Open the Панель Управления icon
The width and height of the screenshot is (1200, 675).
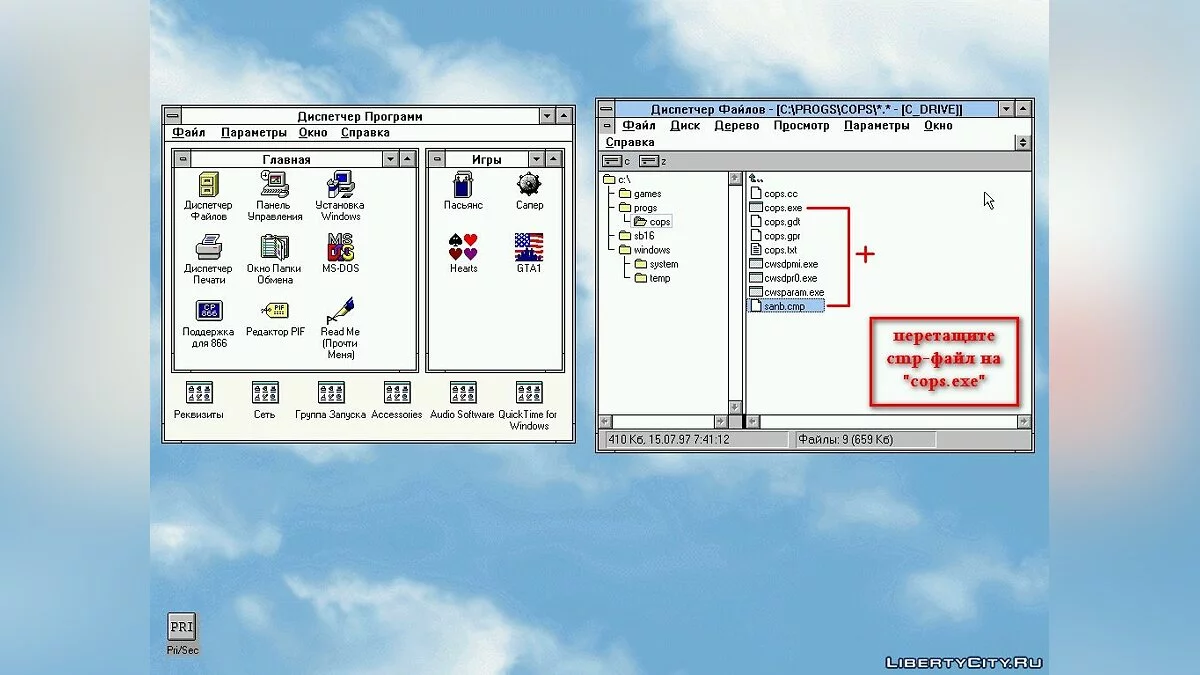274,185
